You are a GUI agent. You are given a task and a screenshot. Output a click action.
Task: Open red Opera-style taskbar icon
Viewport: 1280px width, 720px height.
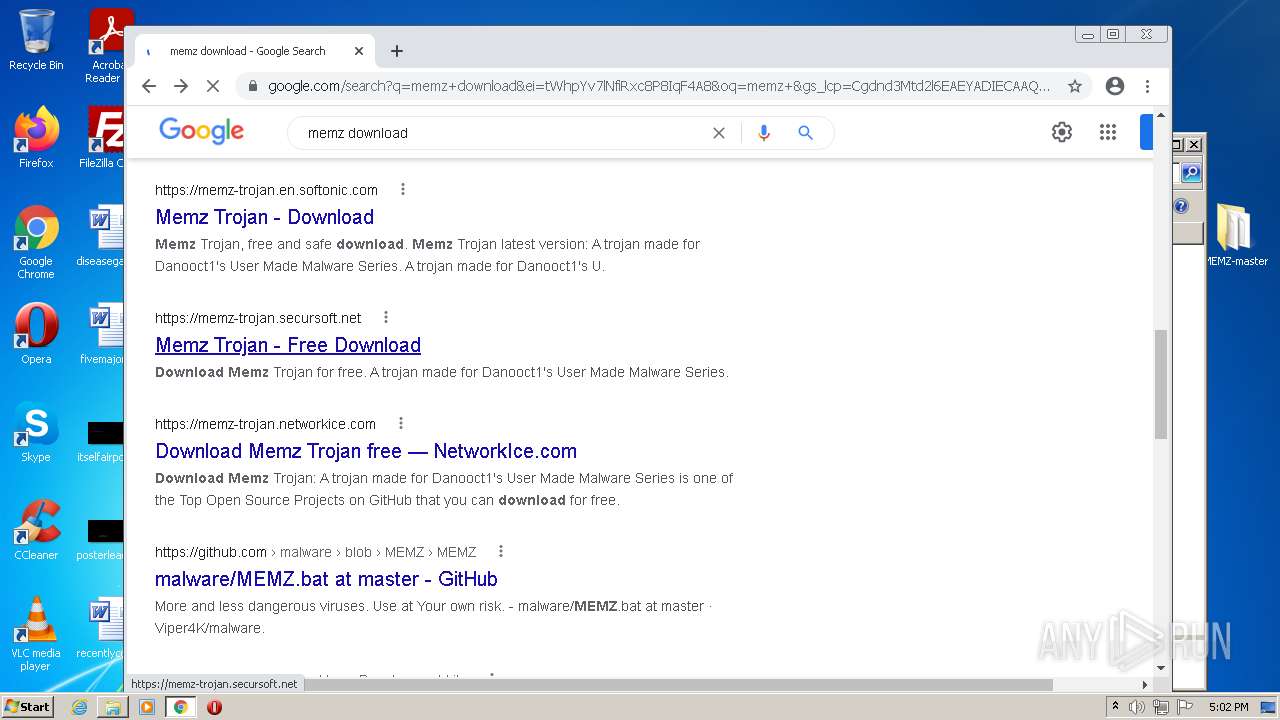(x=214, y=707)
